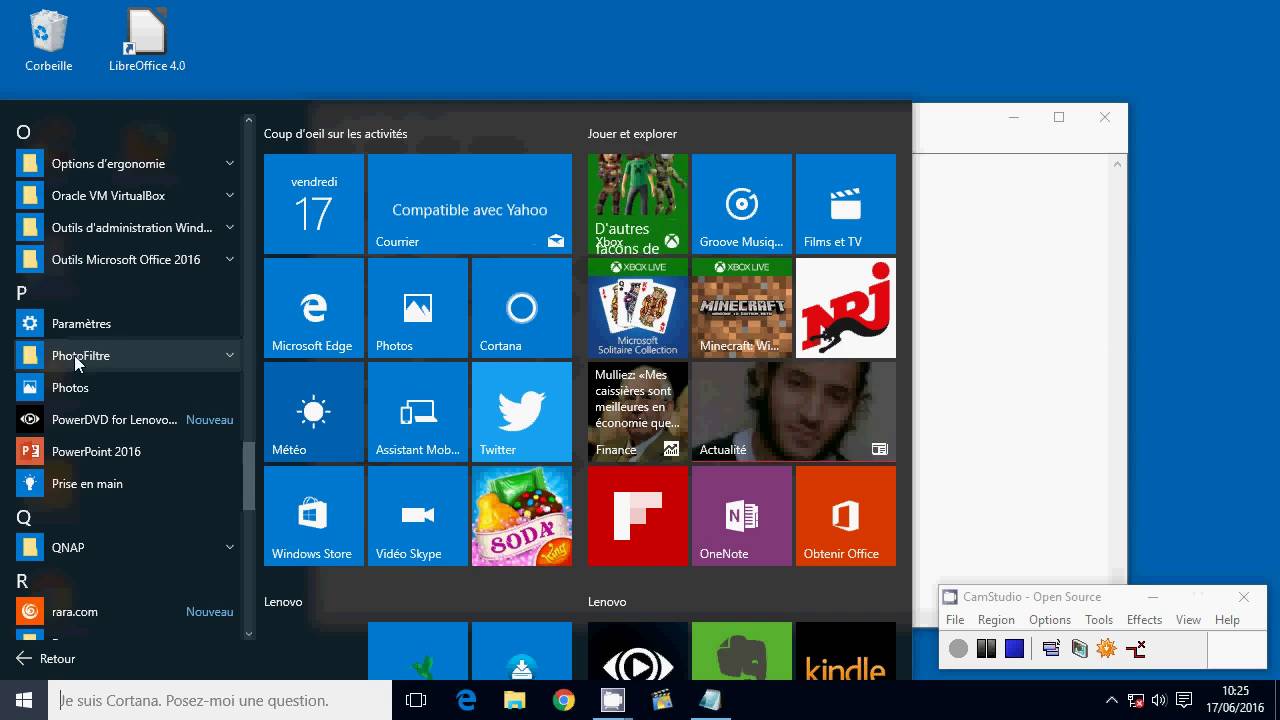Open Paramètres from the app list

point(127,324)
